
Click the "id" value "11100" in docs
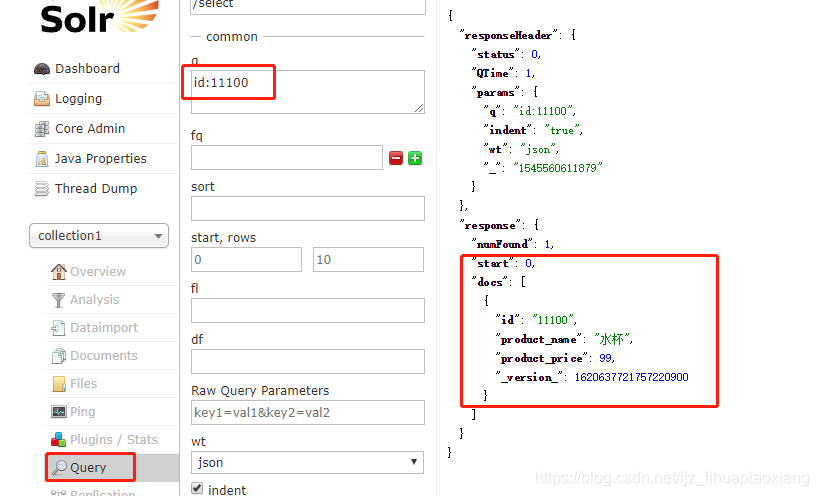click(x=553, y=320)
